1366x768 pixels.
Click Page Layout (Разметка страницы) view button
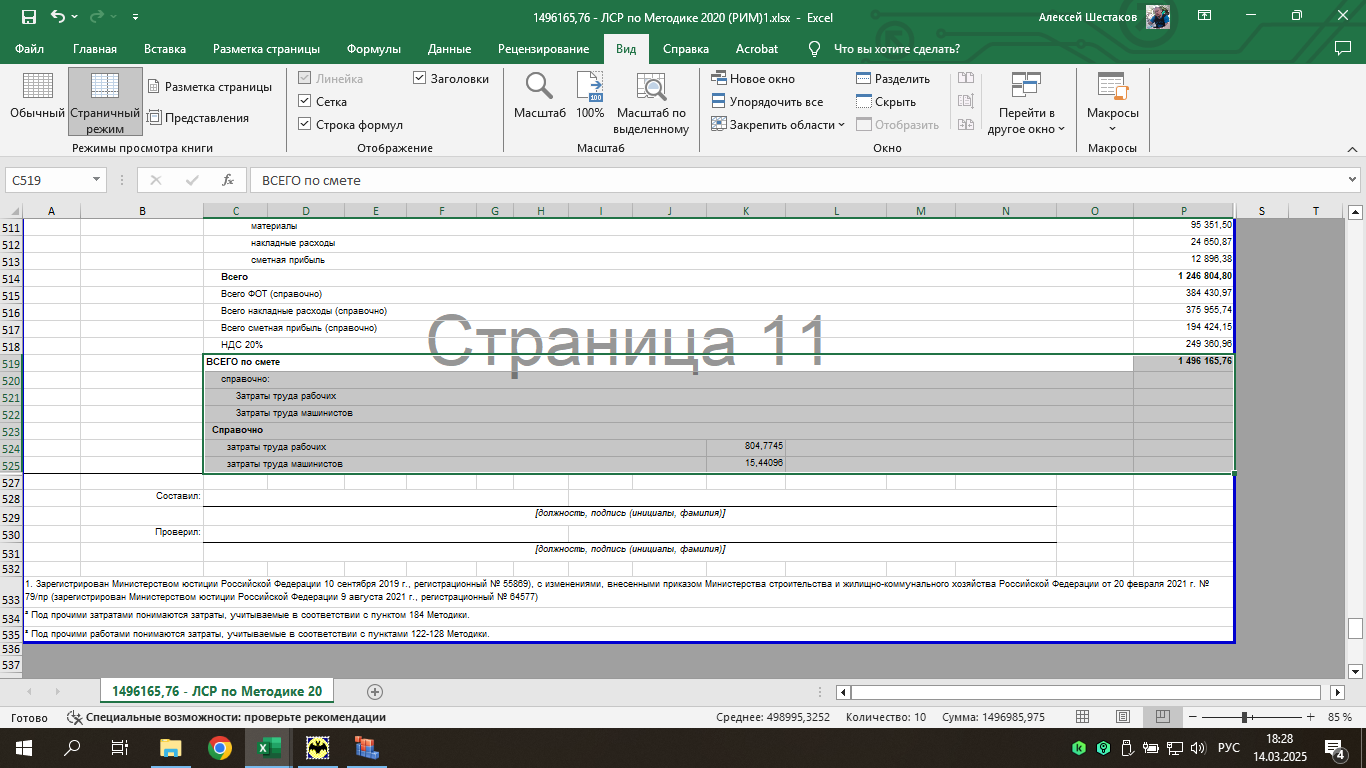(209, 87)
